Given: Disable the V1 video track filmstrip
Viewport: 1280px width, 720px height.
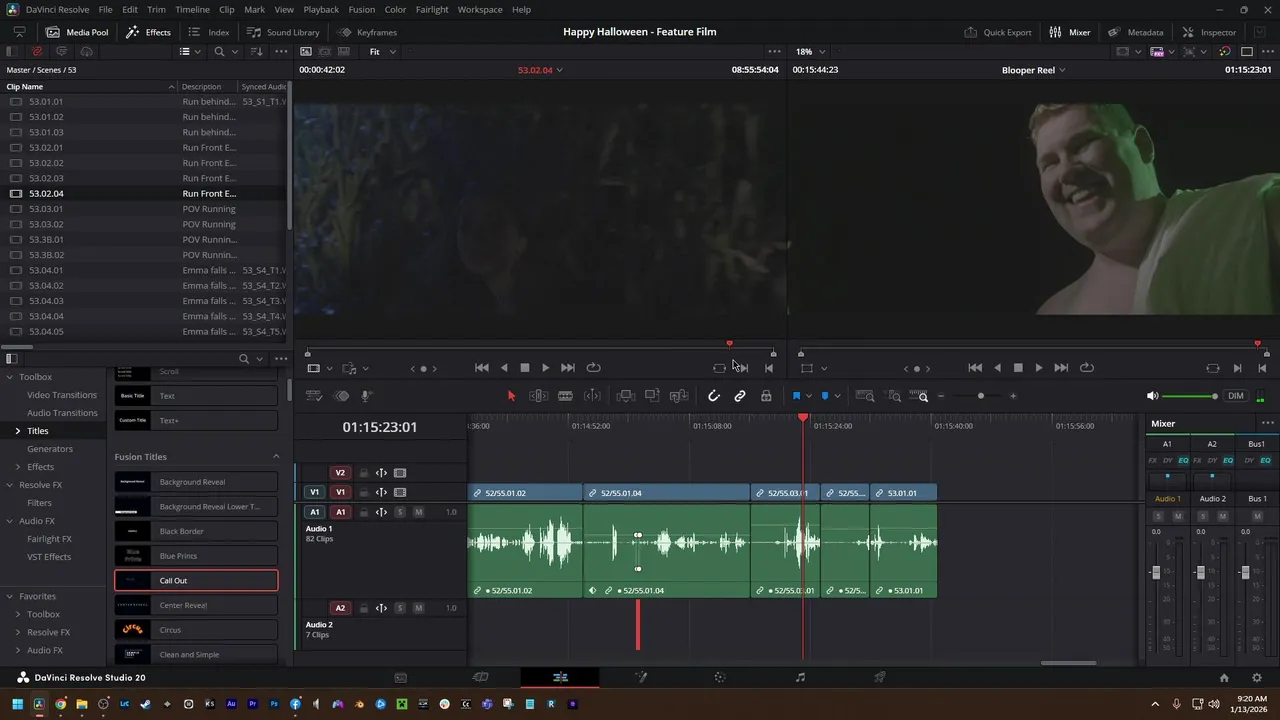Looking at the screenshot, I should [400, 492].
